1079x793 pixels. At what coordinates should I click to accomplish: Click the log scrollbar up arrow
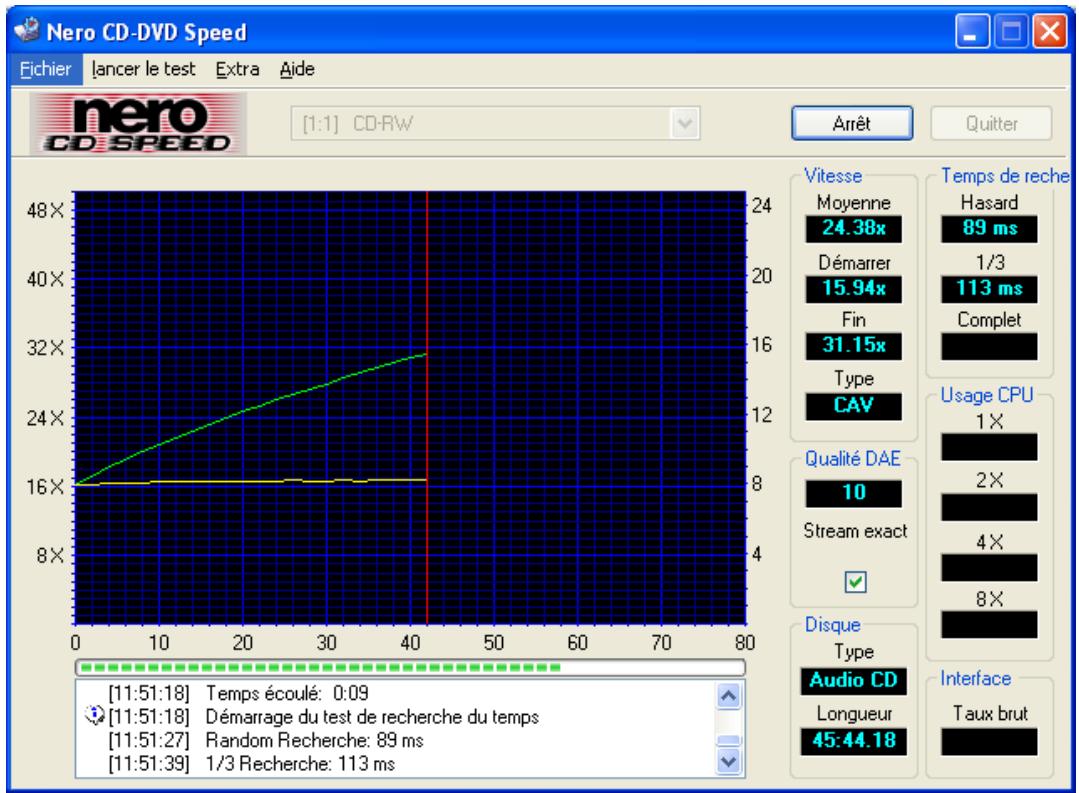728,696
